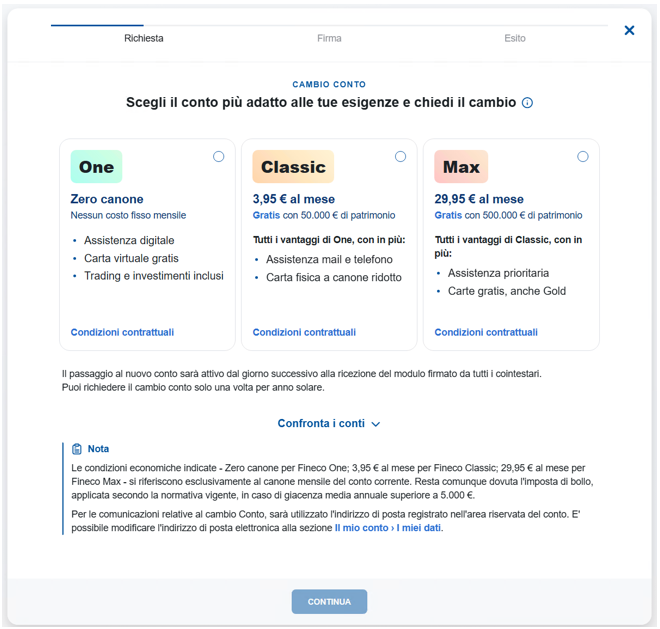Click the Classic account badge
This screenshot has width=660, height=629.
point(293,167)
